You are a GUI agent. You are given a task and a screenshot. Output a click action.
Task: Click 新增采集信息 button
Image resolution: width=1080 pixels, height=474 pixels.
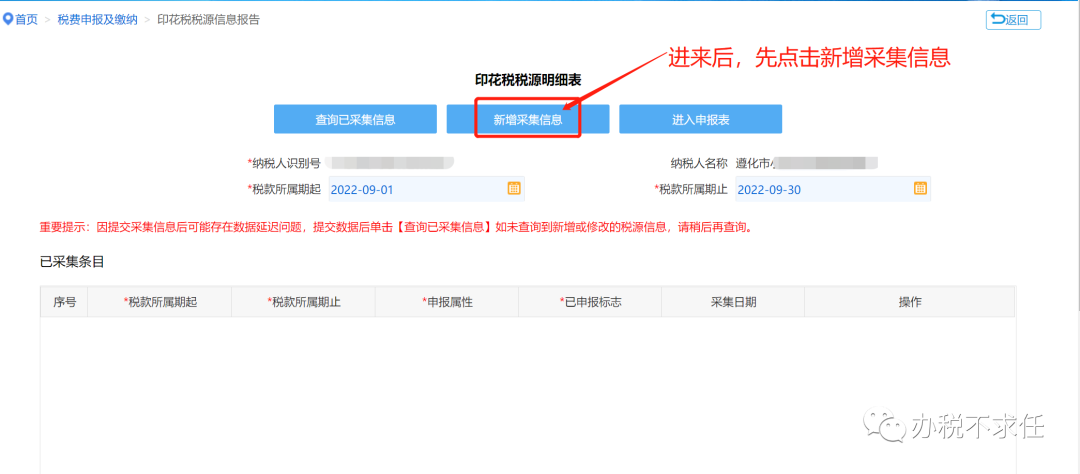click(x=528, y=119)
